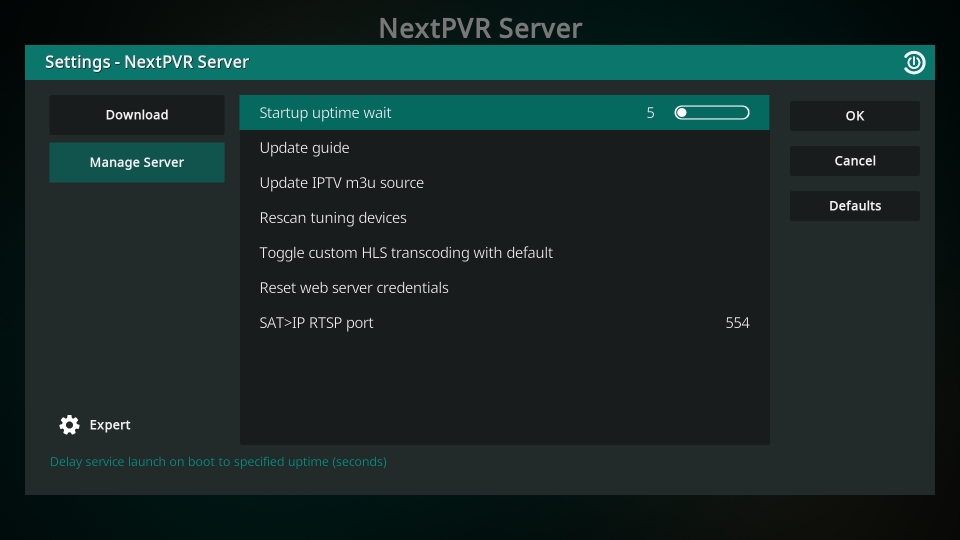The height and width of the screenshot is (540, 960).
Task: Select the Startup uptime wait setting
Action: pyautogui.click(x=325, y=113)
